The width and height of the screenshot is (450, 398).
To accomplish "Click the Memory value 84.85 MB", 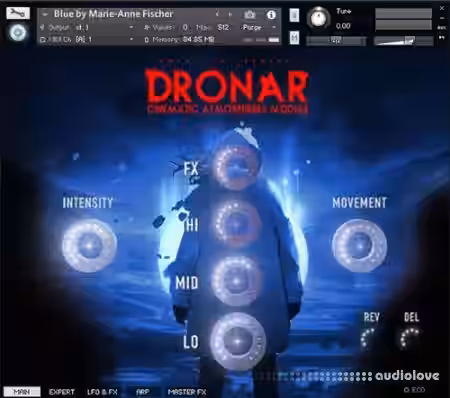I will click(x=198, y=40).
